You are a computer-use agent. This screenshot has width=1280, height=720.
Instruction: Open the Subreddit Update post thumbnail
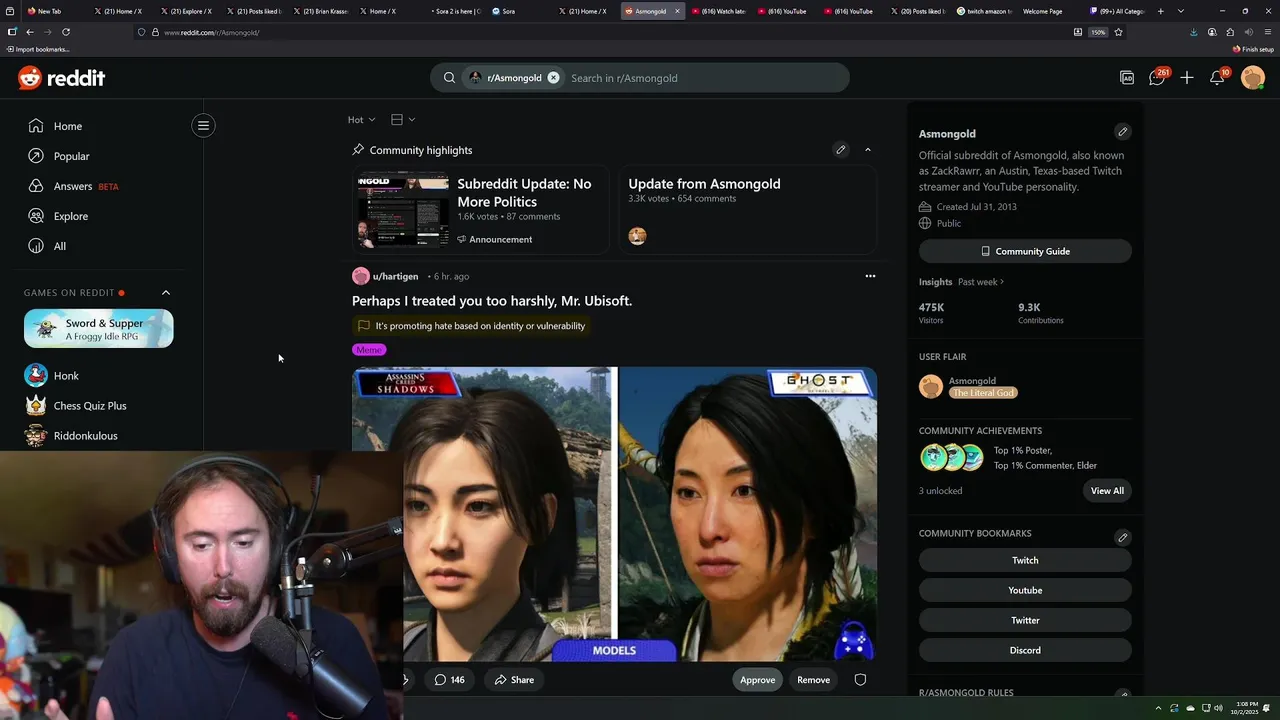point(403,209)
